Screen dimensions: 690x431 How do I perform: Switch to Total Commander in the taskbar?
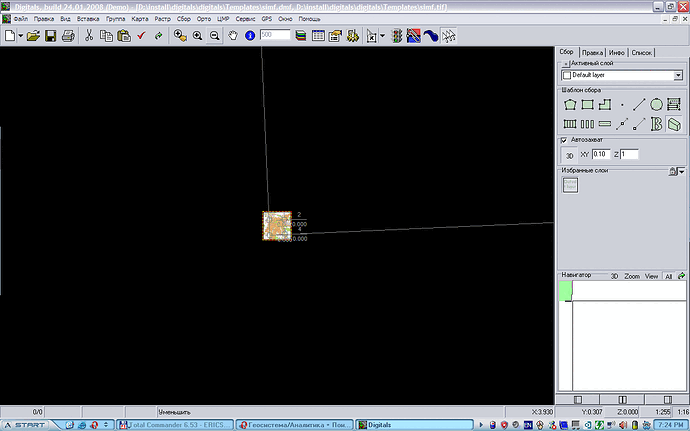coord(176,425)
